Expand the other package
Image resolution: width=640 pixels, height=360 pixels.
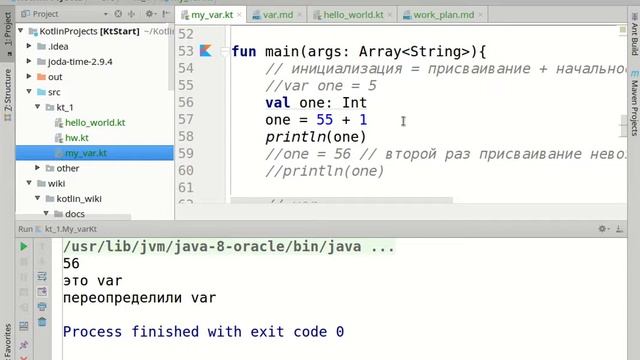38,168
